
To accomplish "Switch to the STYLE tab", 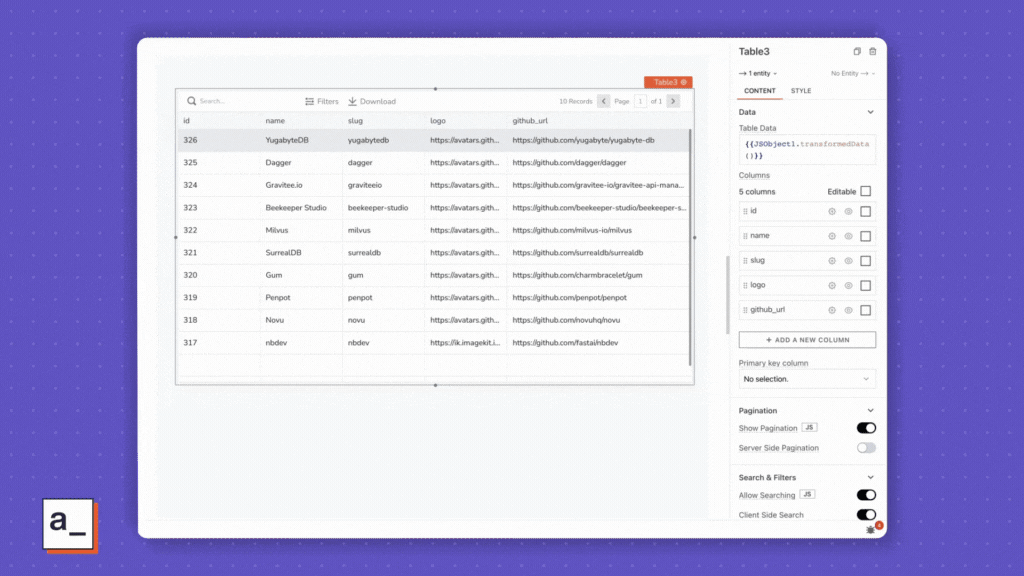I will [x=801, y=91].
